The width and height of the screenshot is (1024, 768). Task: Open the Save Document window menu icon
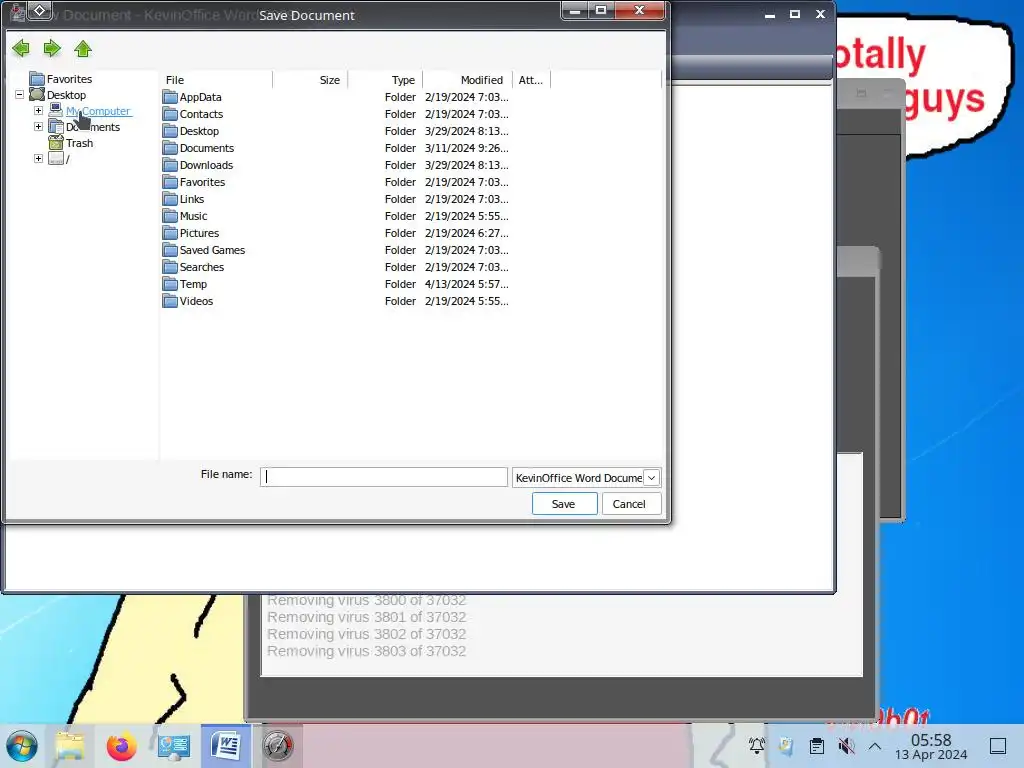click(x=39, y=10)
